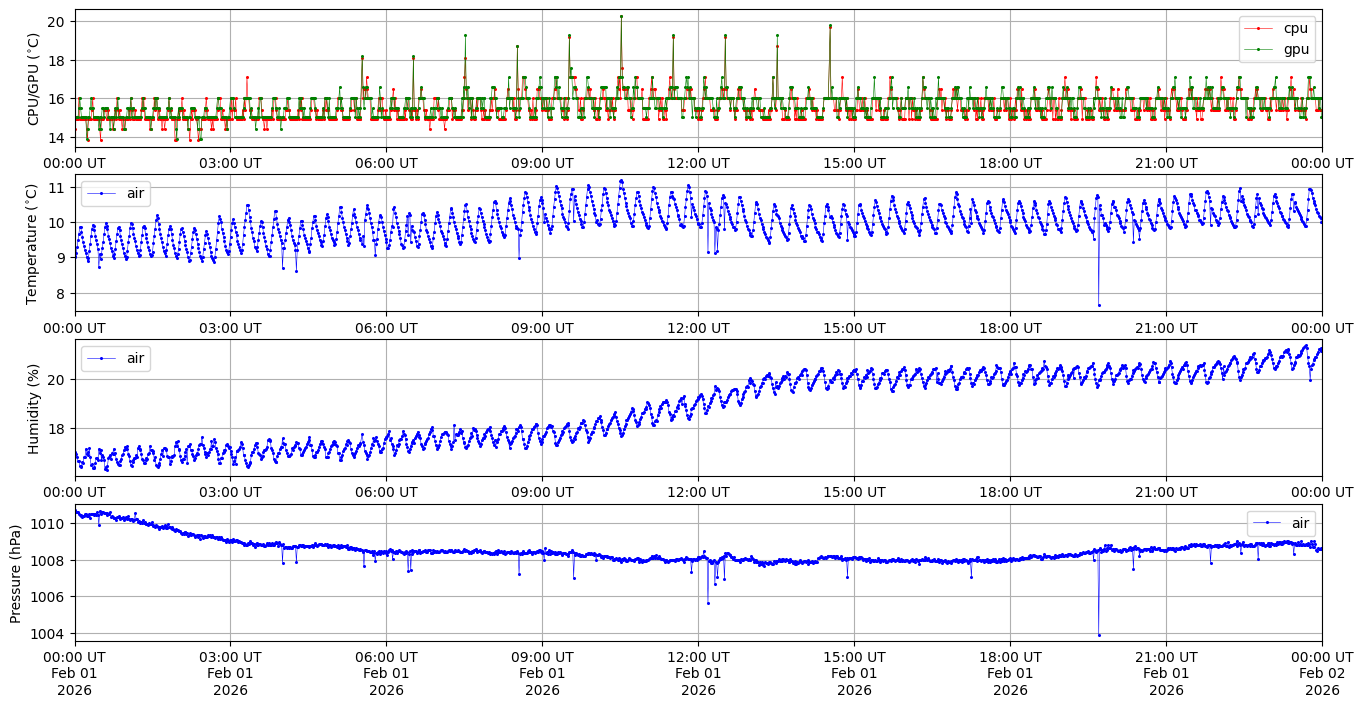Click the Temperature (°C) y-axis label
Image resolution: width=1363 pixels, height=707 pixels.
(x=33, y=243)
